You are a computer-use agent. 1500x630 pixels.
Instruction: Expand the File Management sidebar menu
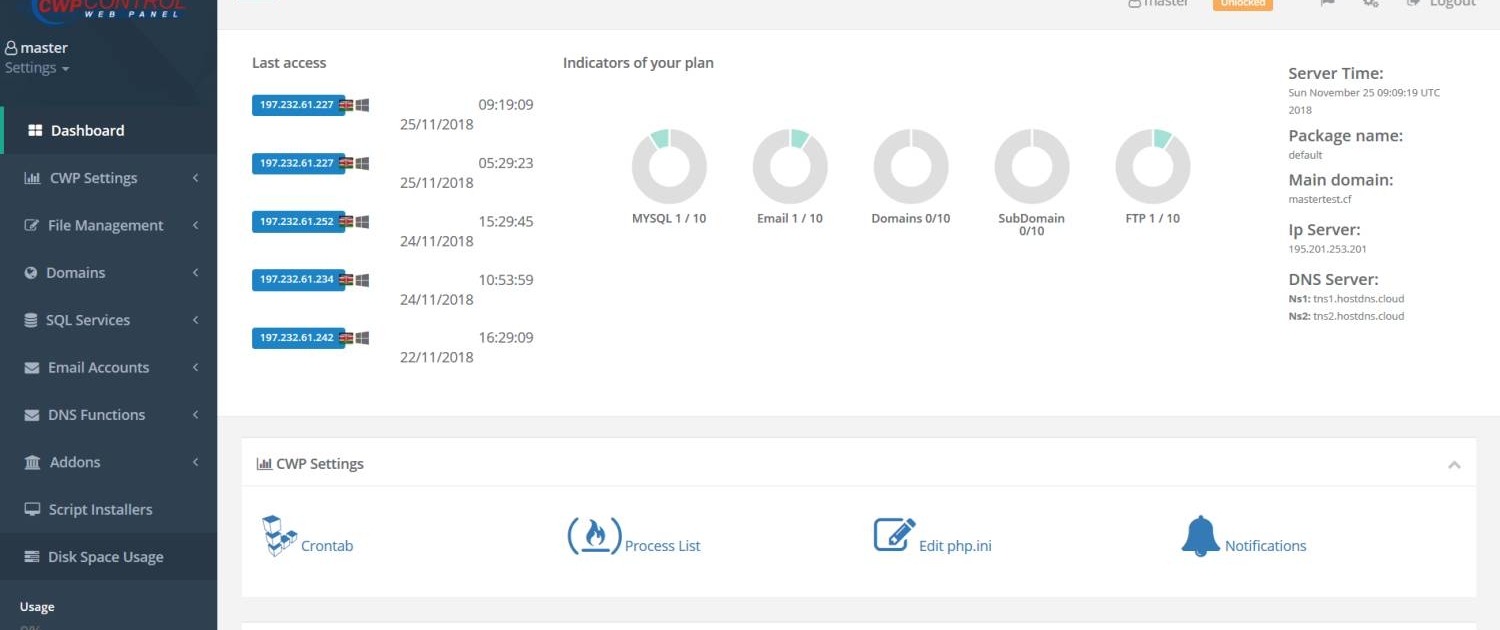tap(109, 225)
